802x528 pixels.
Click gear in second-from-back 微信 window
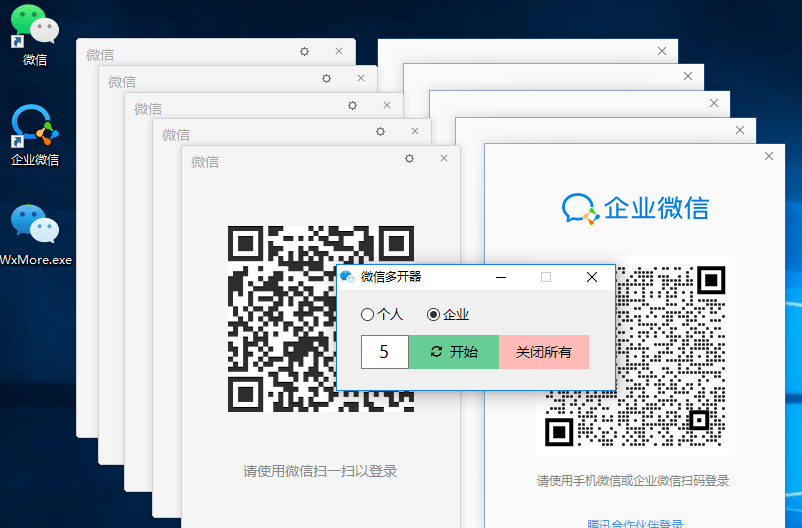tap(326, 78)
